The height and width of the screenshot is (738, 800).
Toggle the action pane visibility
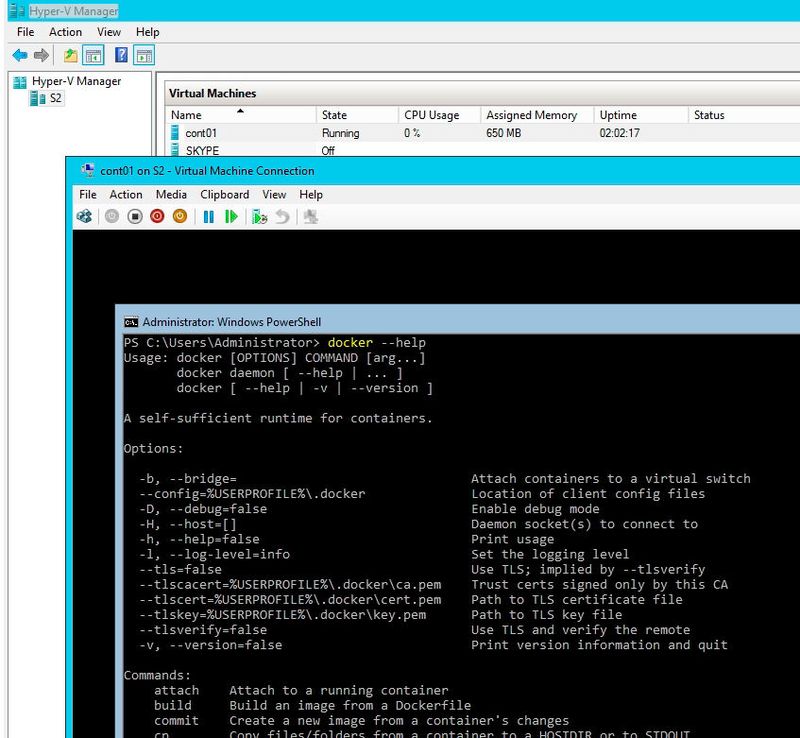click(146, 55)
